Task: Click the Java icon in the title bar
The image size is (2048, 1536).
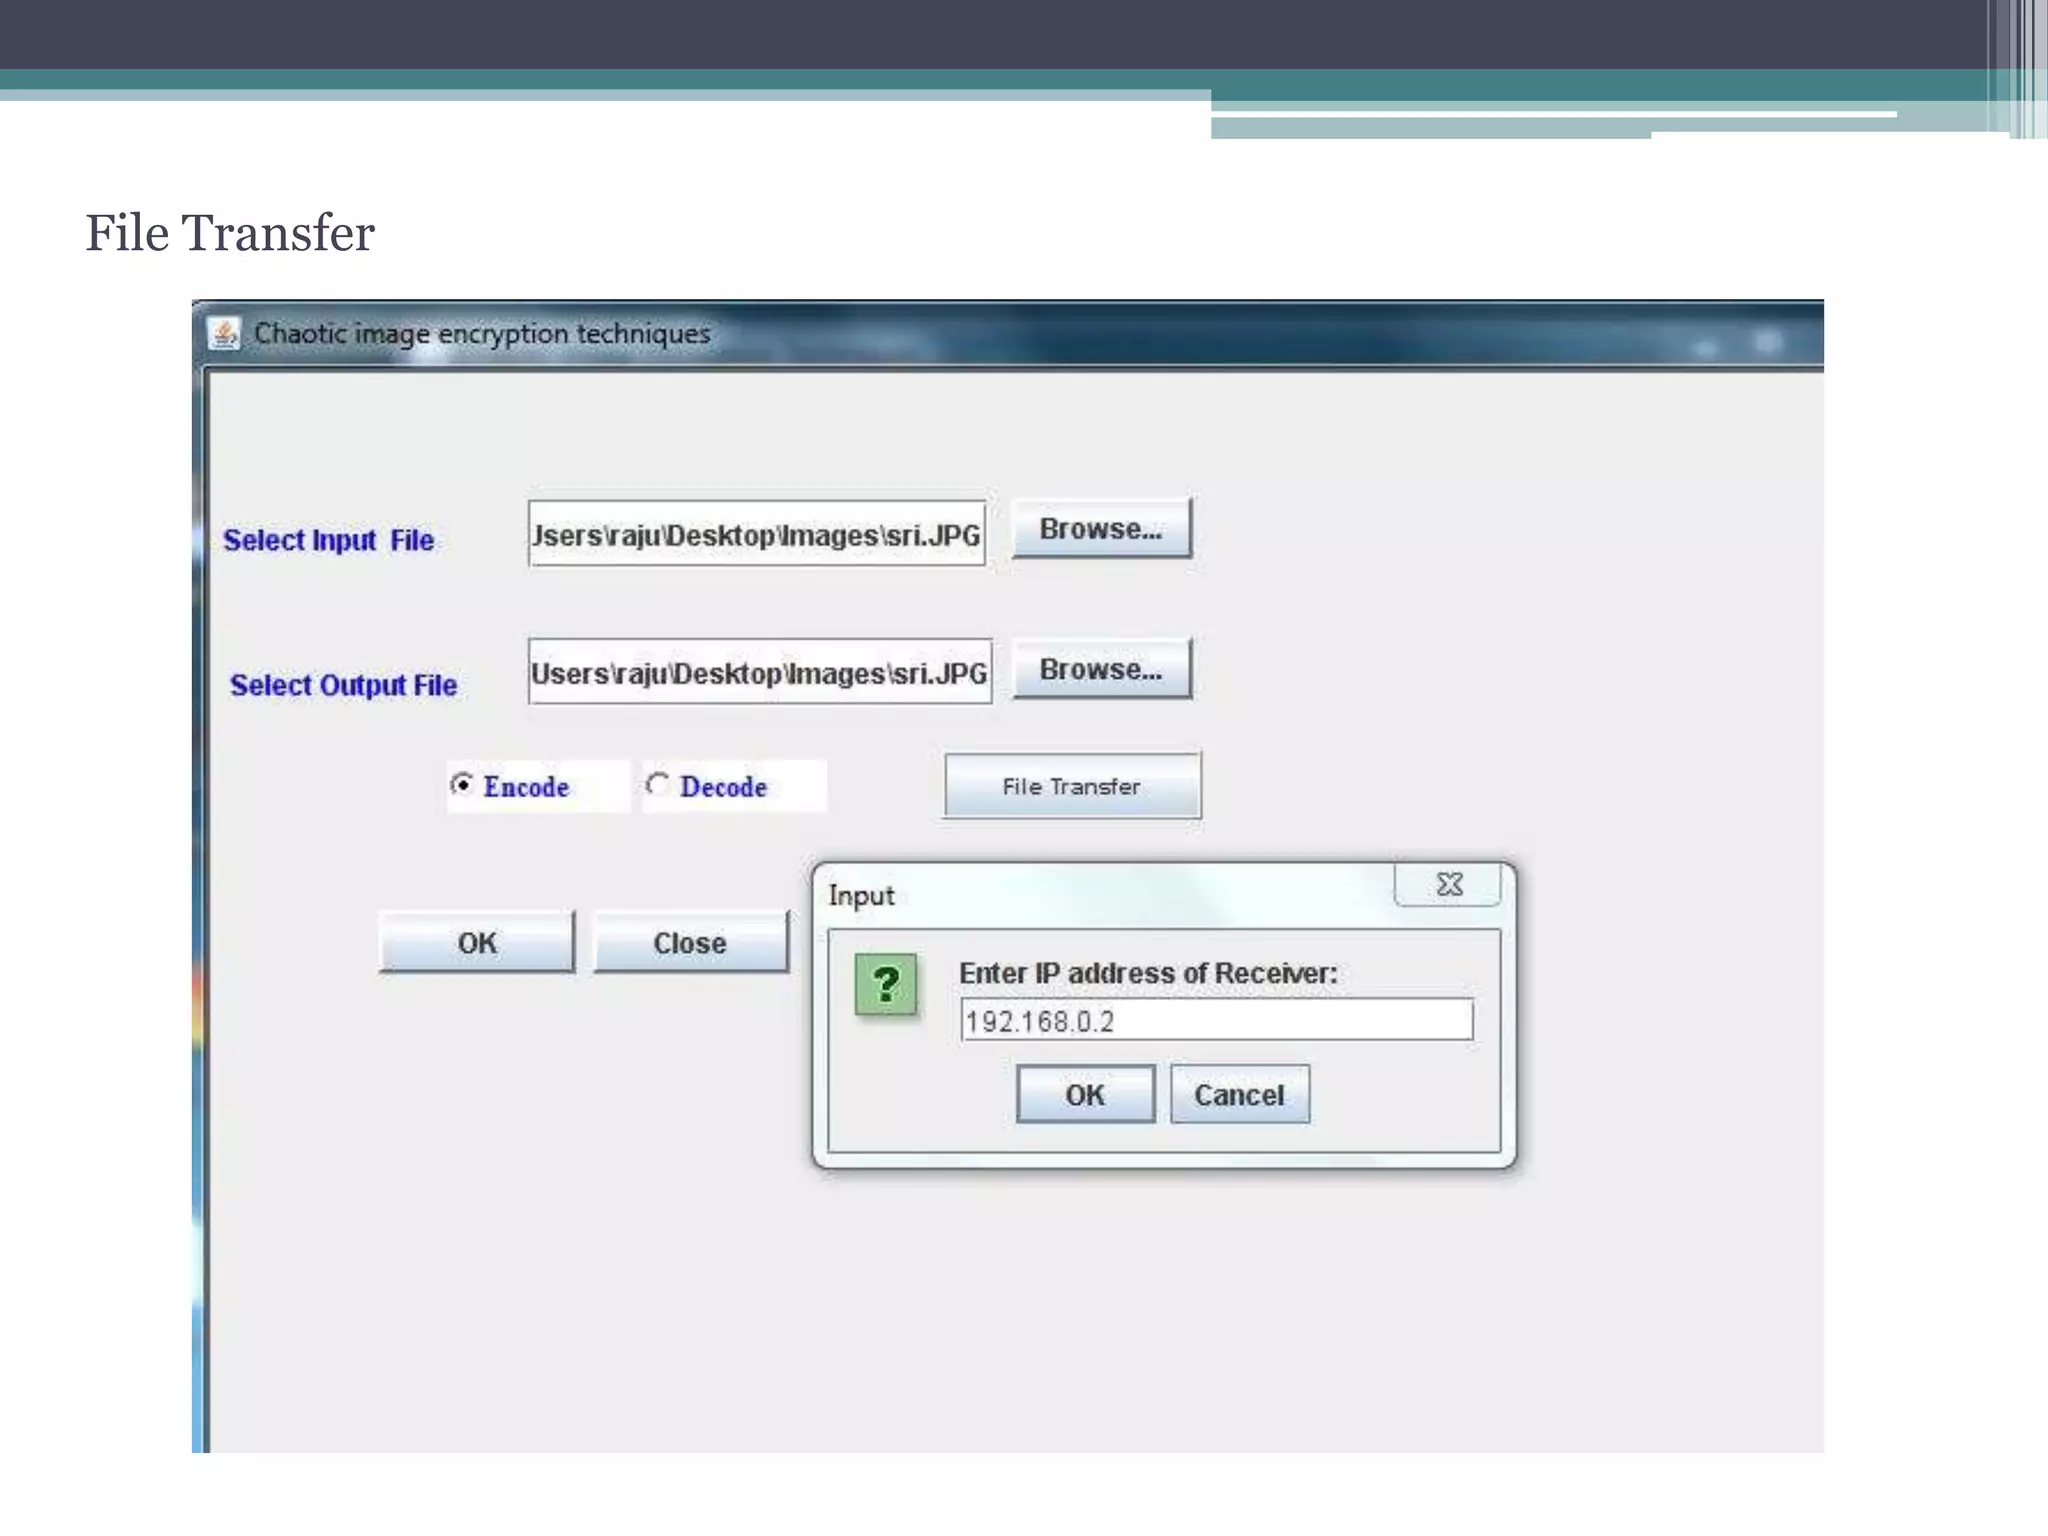Action: point(224,333)
